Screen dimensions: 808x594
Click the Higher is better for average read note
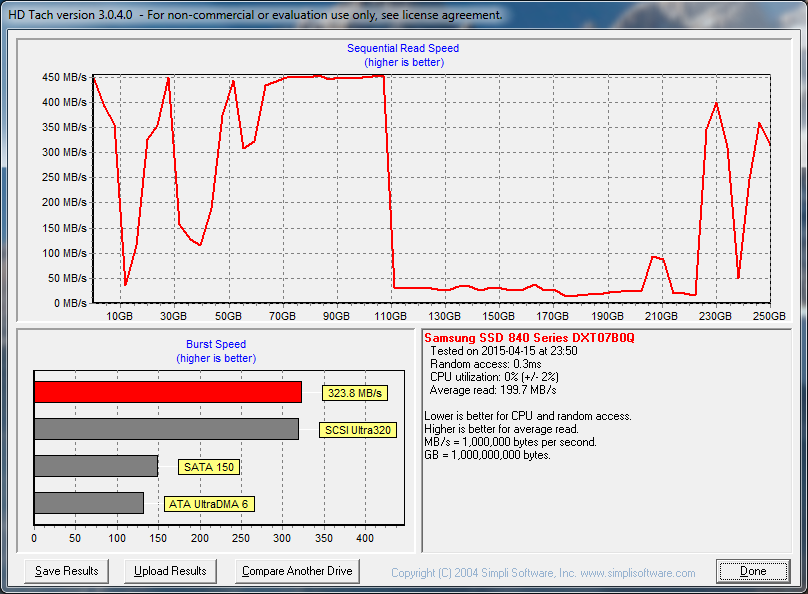coord(501,429)
